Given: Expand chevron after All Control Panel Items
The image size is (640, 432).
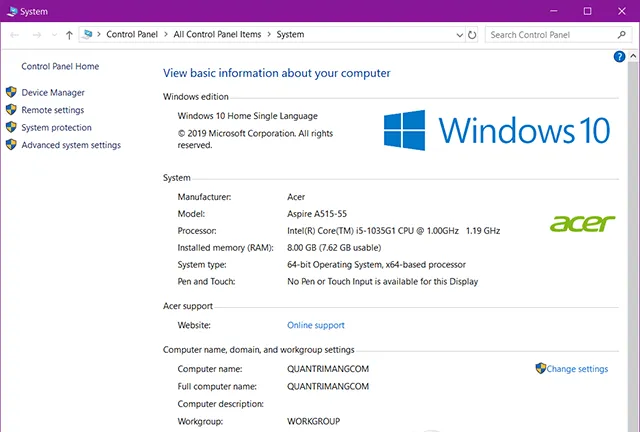Looking at the screenshot, I should tap(269, 35).
